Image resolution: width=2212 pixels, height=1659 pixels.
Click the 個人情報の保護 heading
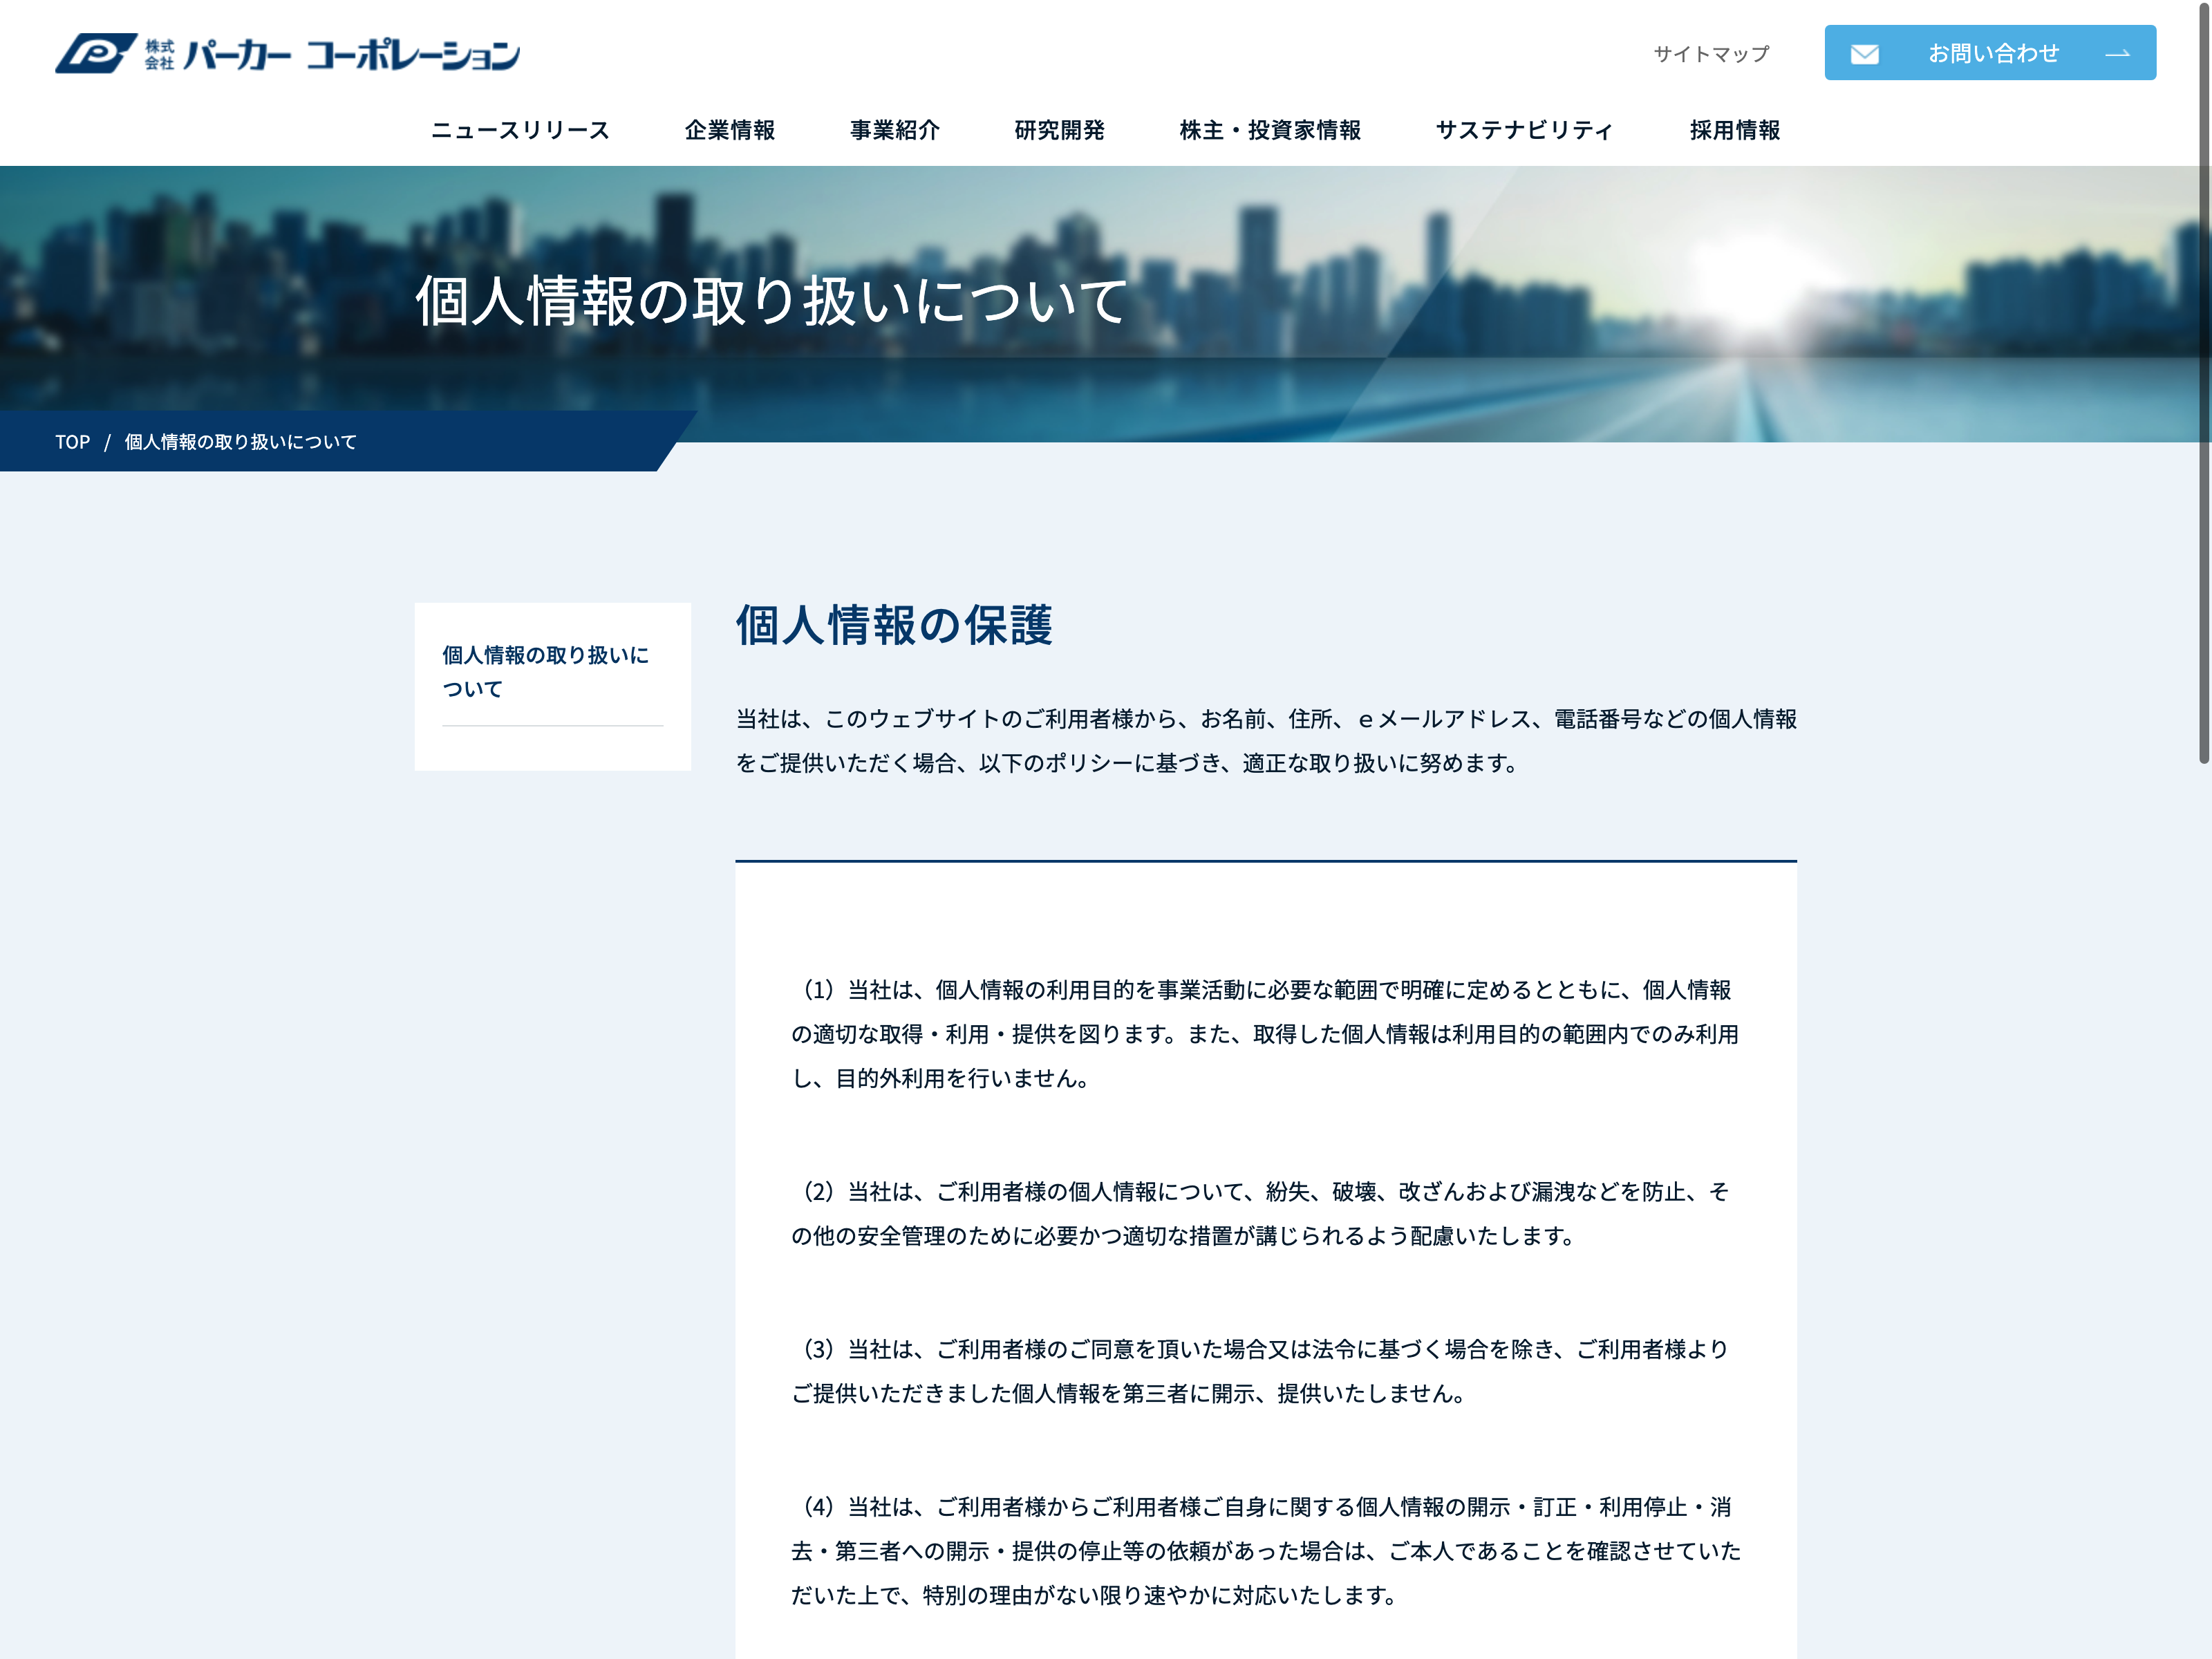[894, 625]
